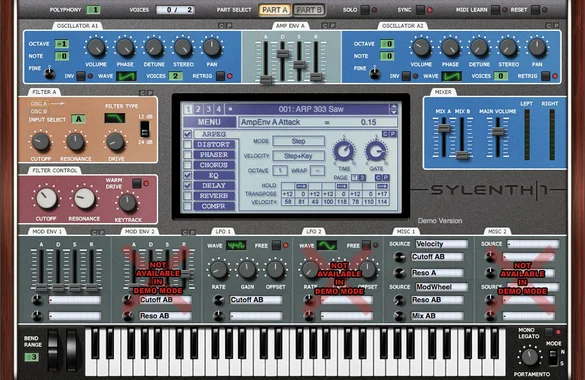Click Oscillator A2 Volume knob
Viewport: 585px width, 380px height.
click(x=421, y=48)
